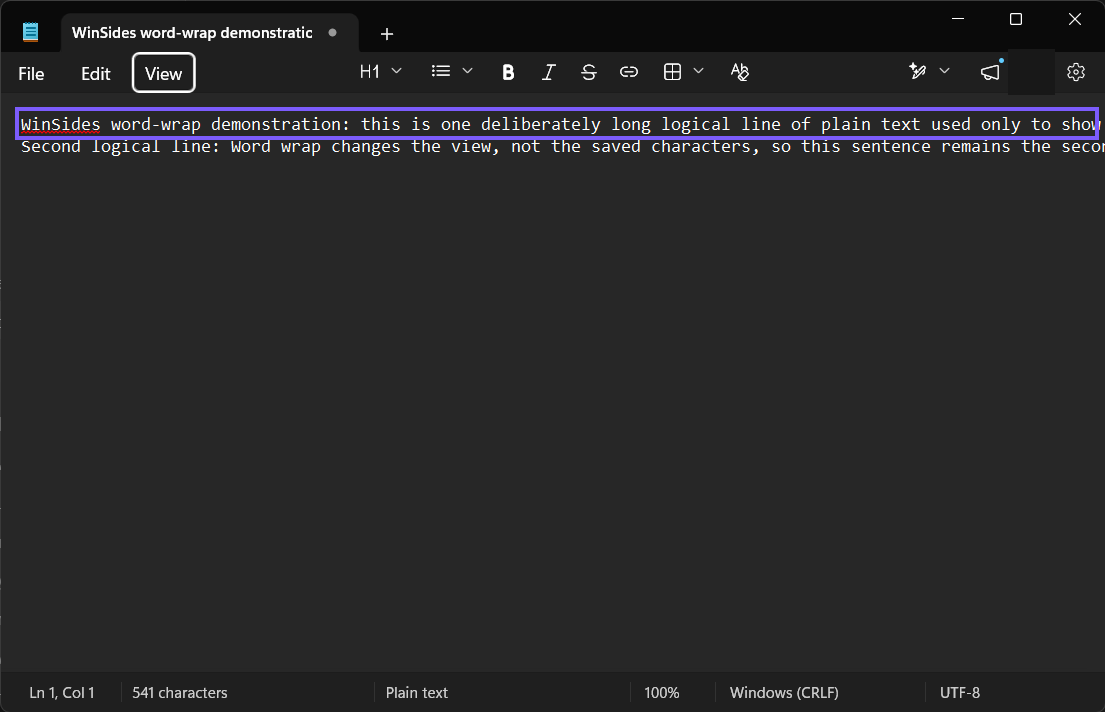
Task: Expand the table options dropdown arrow
Action: tap(698, 71)
